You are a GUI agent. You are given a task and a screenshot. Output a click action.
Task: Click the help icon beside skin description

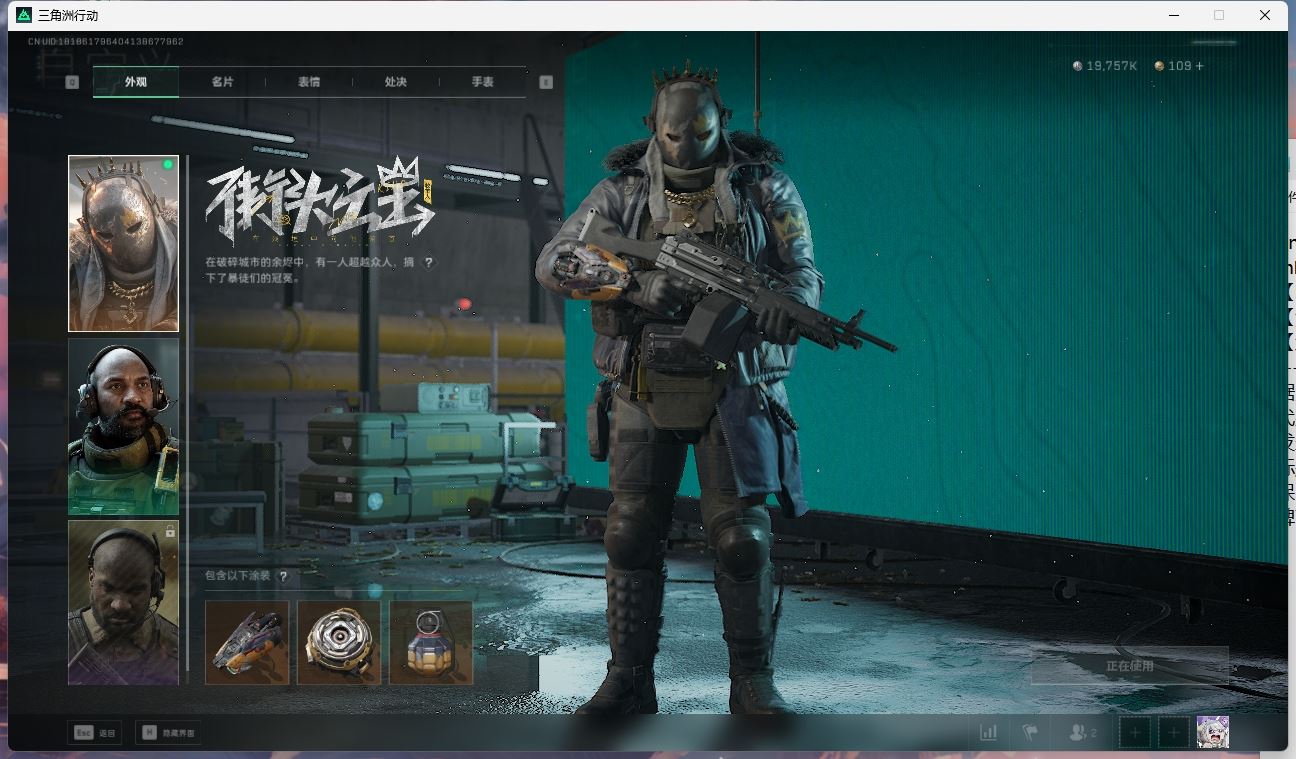(429, 262)
